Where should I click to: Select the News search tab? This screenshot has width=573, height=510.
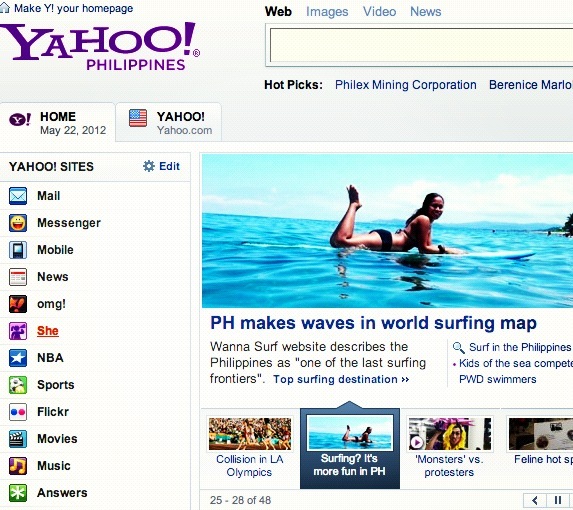426,12
